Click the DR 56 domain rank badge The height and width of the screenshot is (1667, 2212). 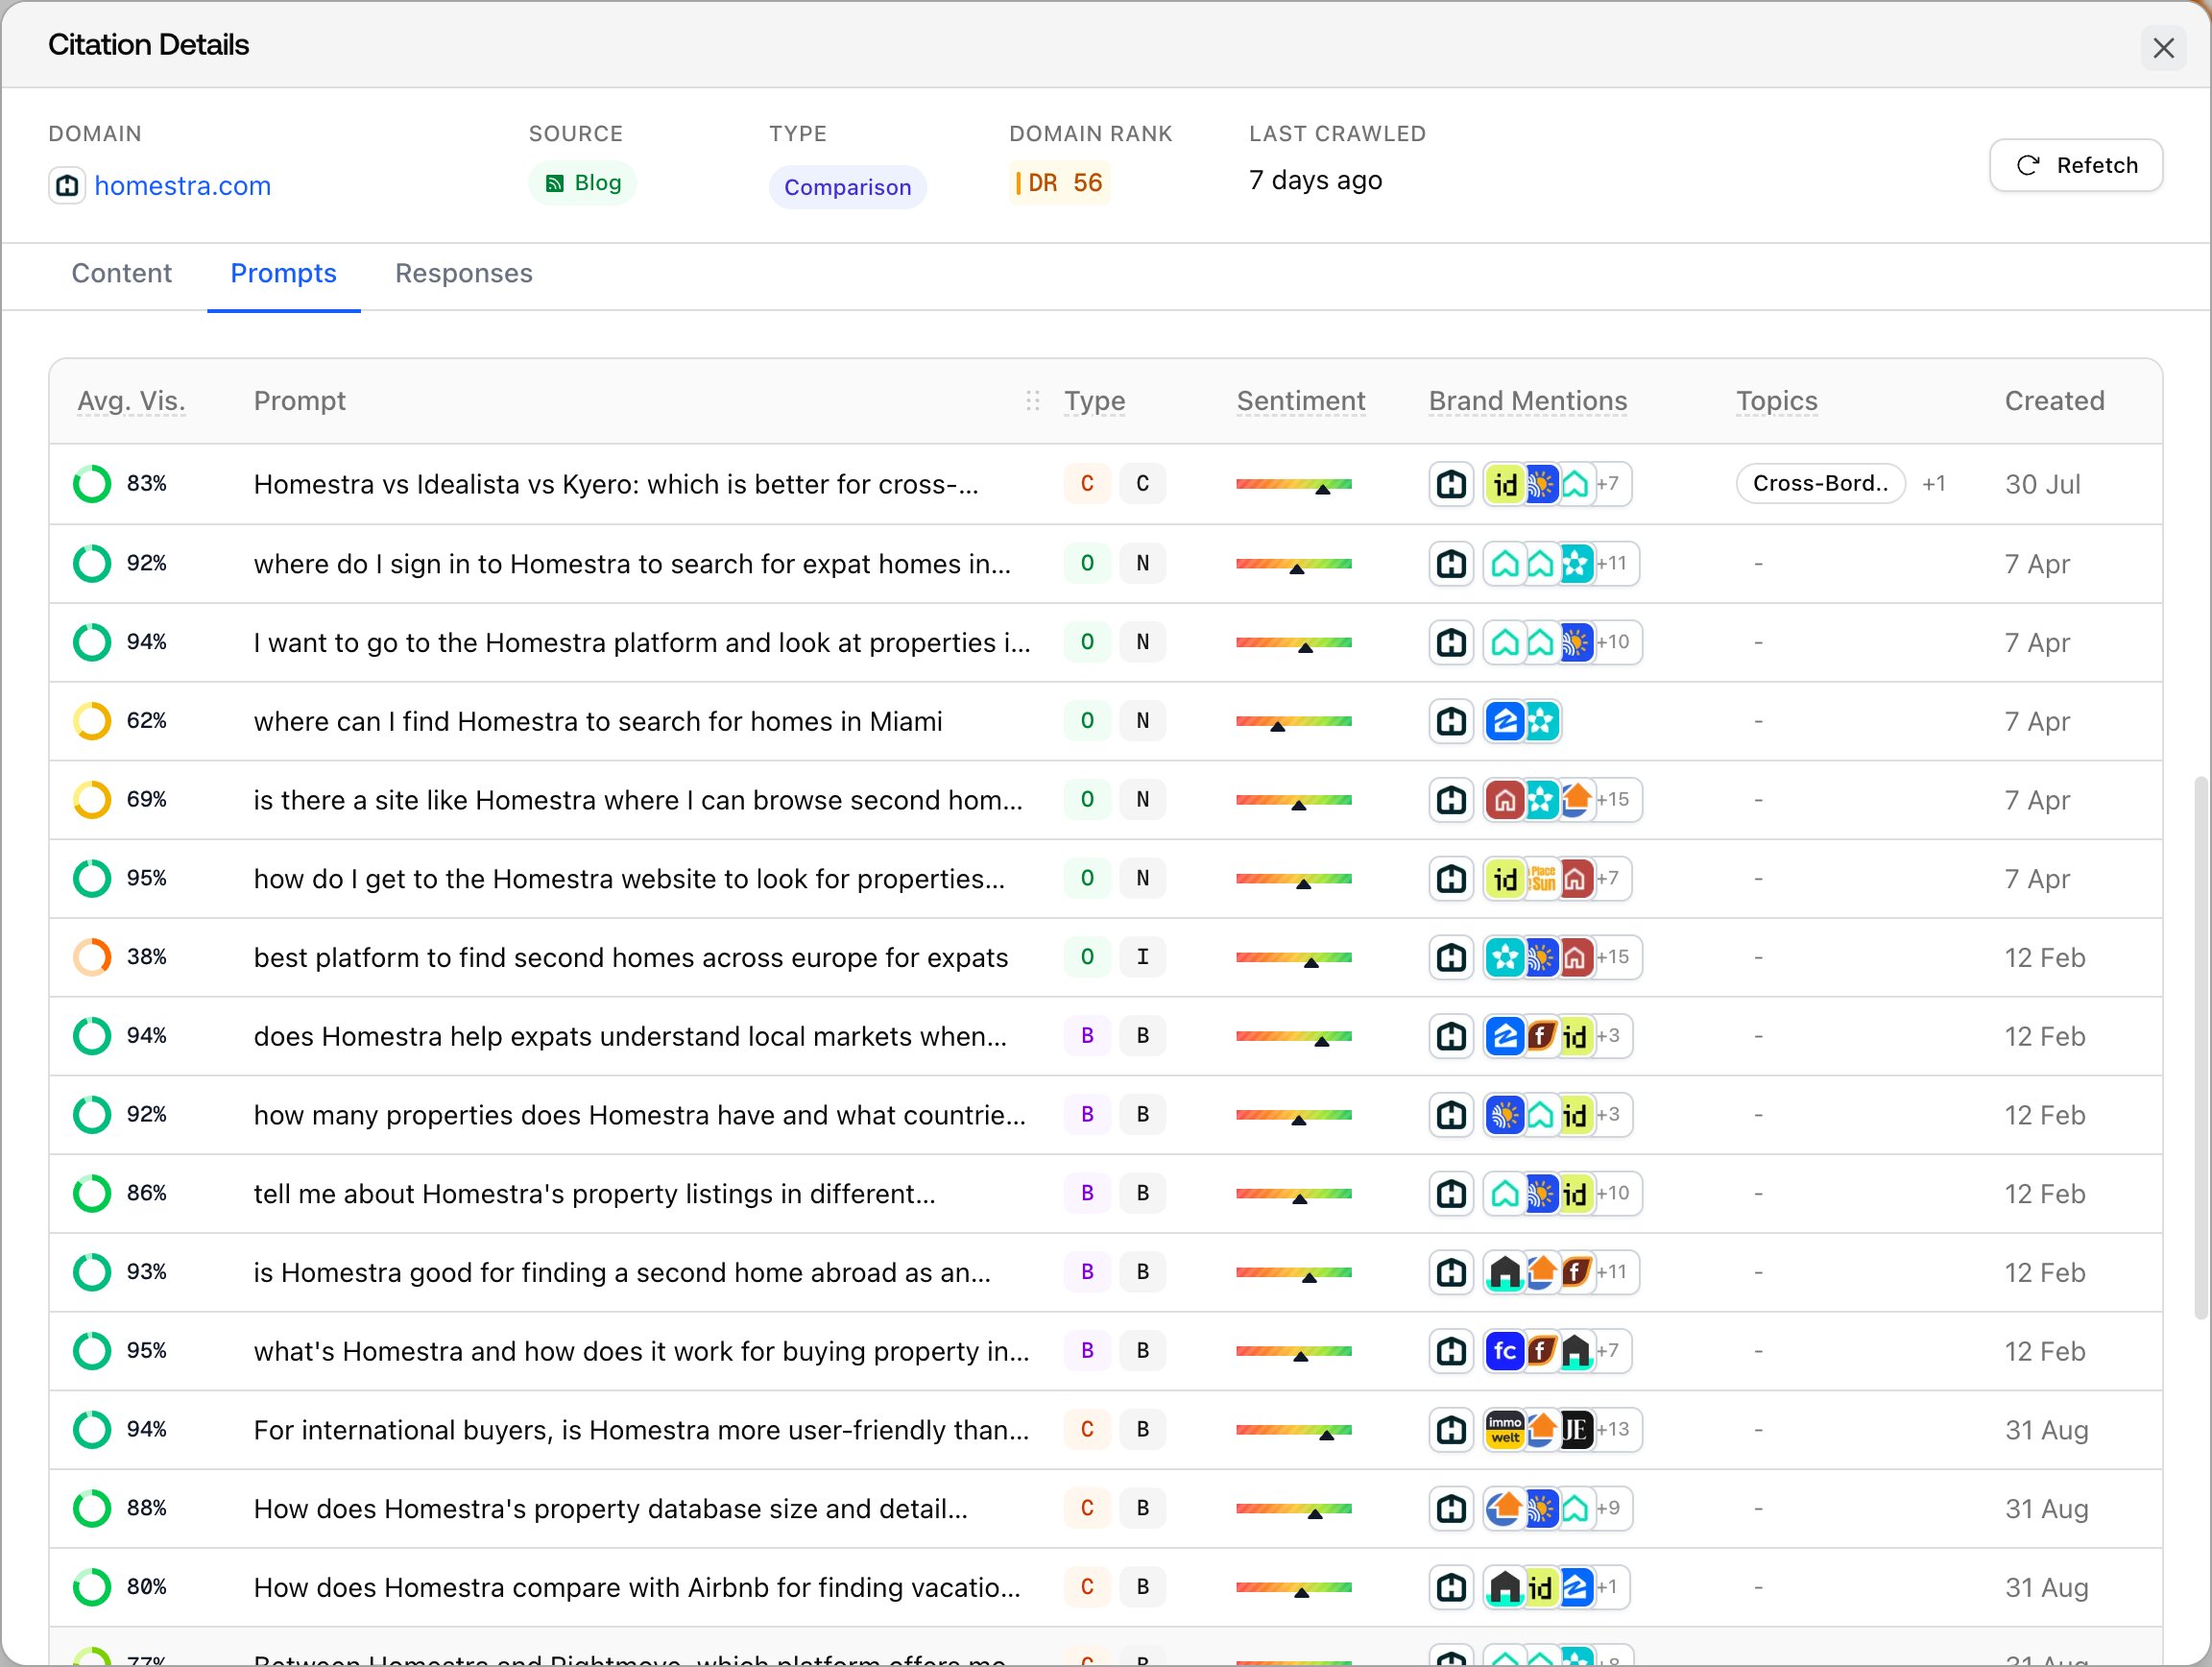pos(1059,183)
